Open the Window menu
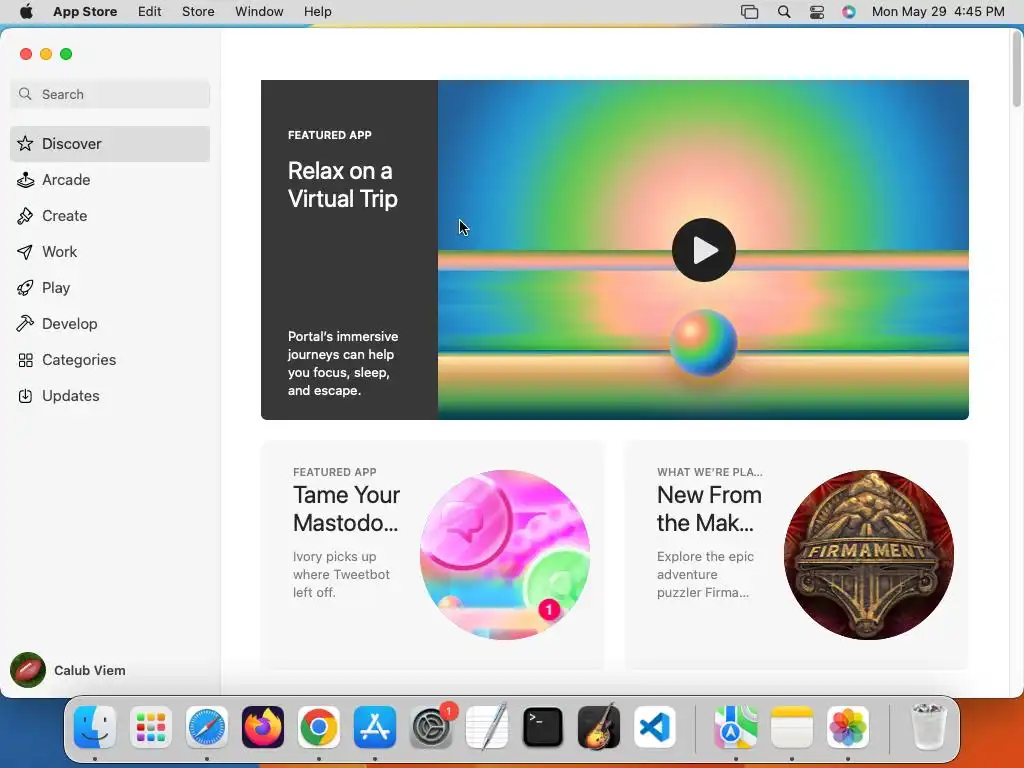The image size is (1024, 768). pyautogui.click(x=259, y=12)
